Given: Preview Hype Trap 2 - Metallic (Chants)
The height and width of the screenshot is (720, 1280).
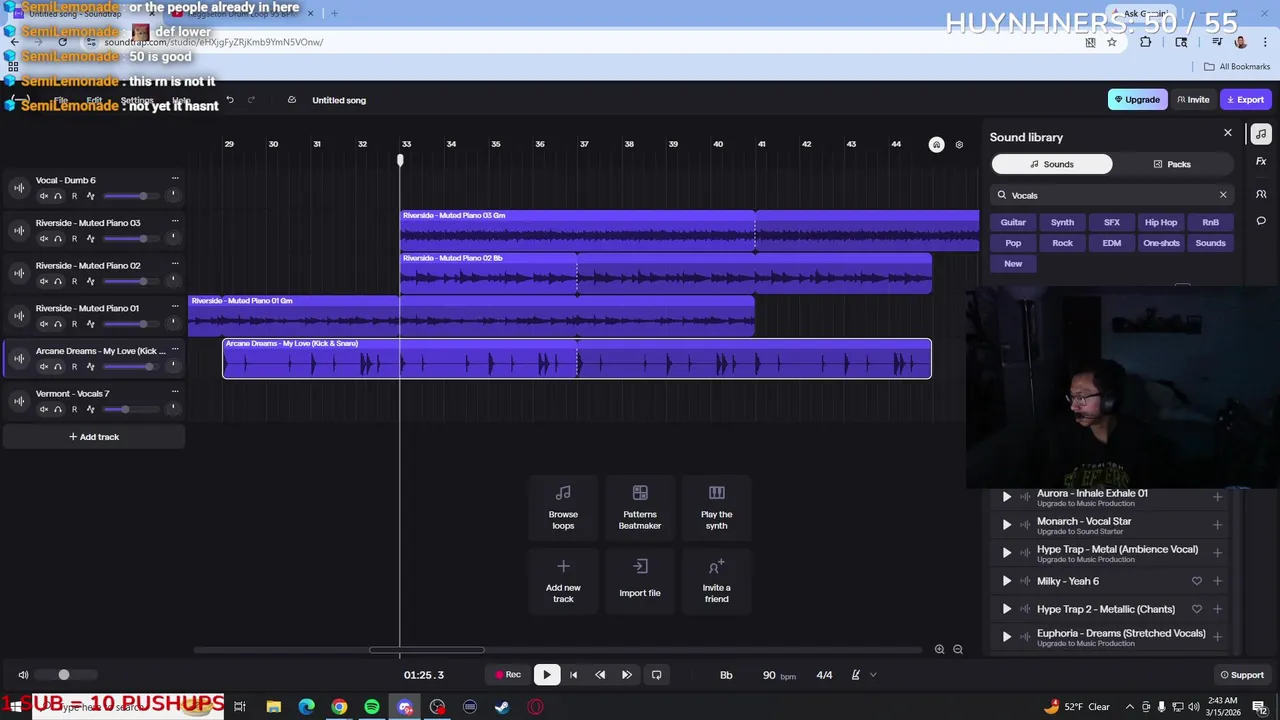Looking at the screenshot, I should coord(1006,609).
